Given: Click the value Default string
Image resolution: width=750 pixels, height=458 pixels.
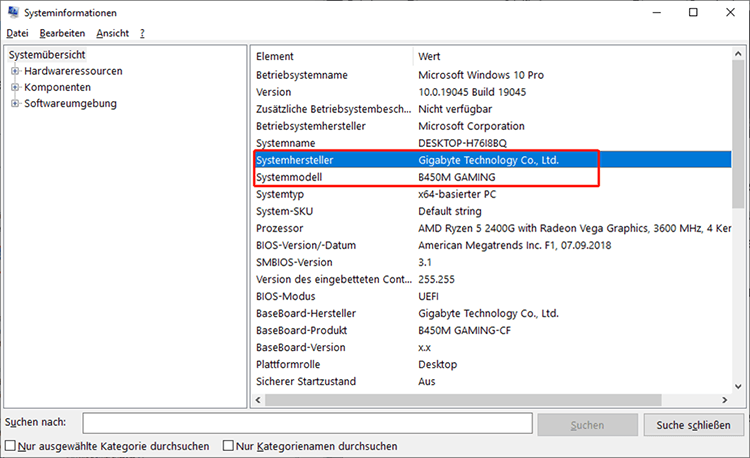Looking at the screenshot, I should pyautogui.click(x=450, y=211).
